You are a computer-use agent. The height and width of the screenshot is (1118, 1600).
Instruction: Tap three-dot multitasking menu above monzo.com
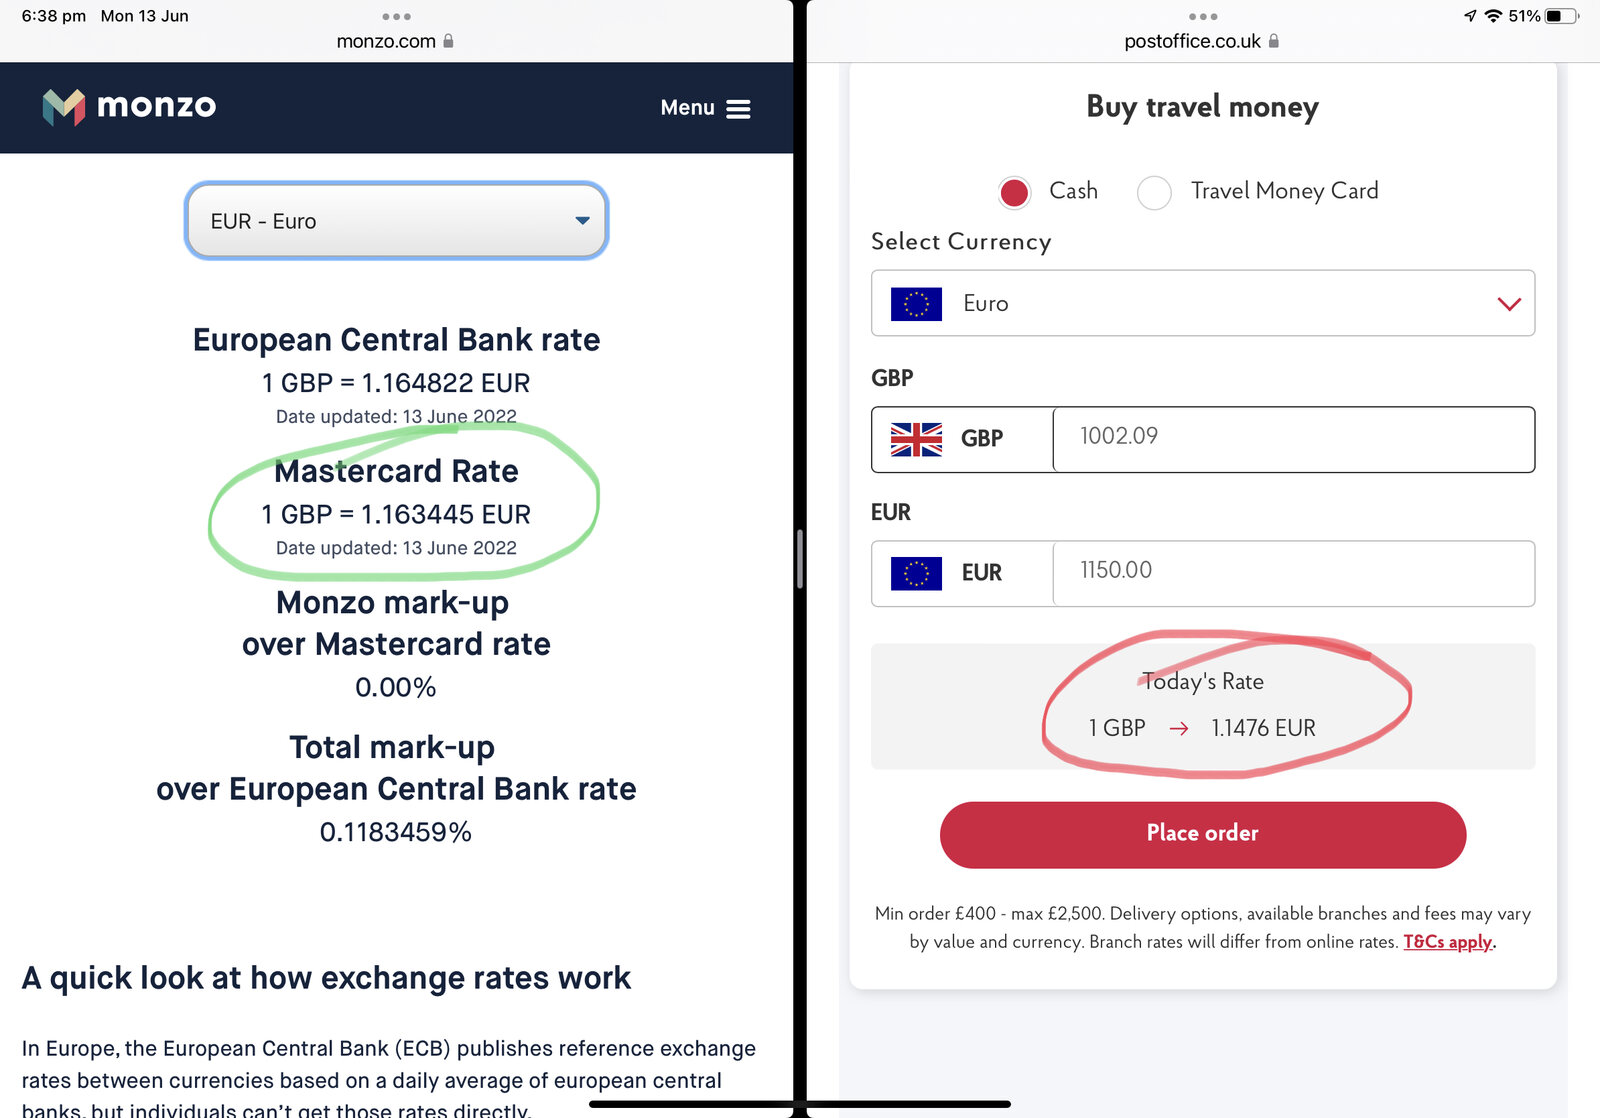click(x=396, y=17)
